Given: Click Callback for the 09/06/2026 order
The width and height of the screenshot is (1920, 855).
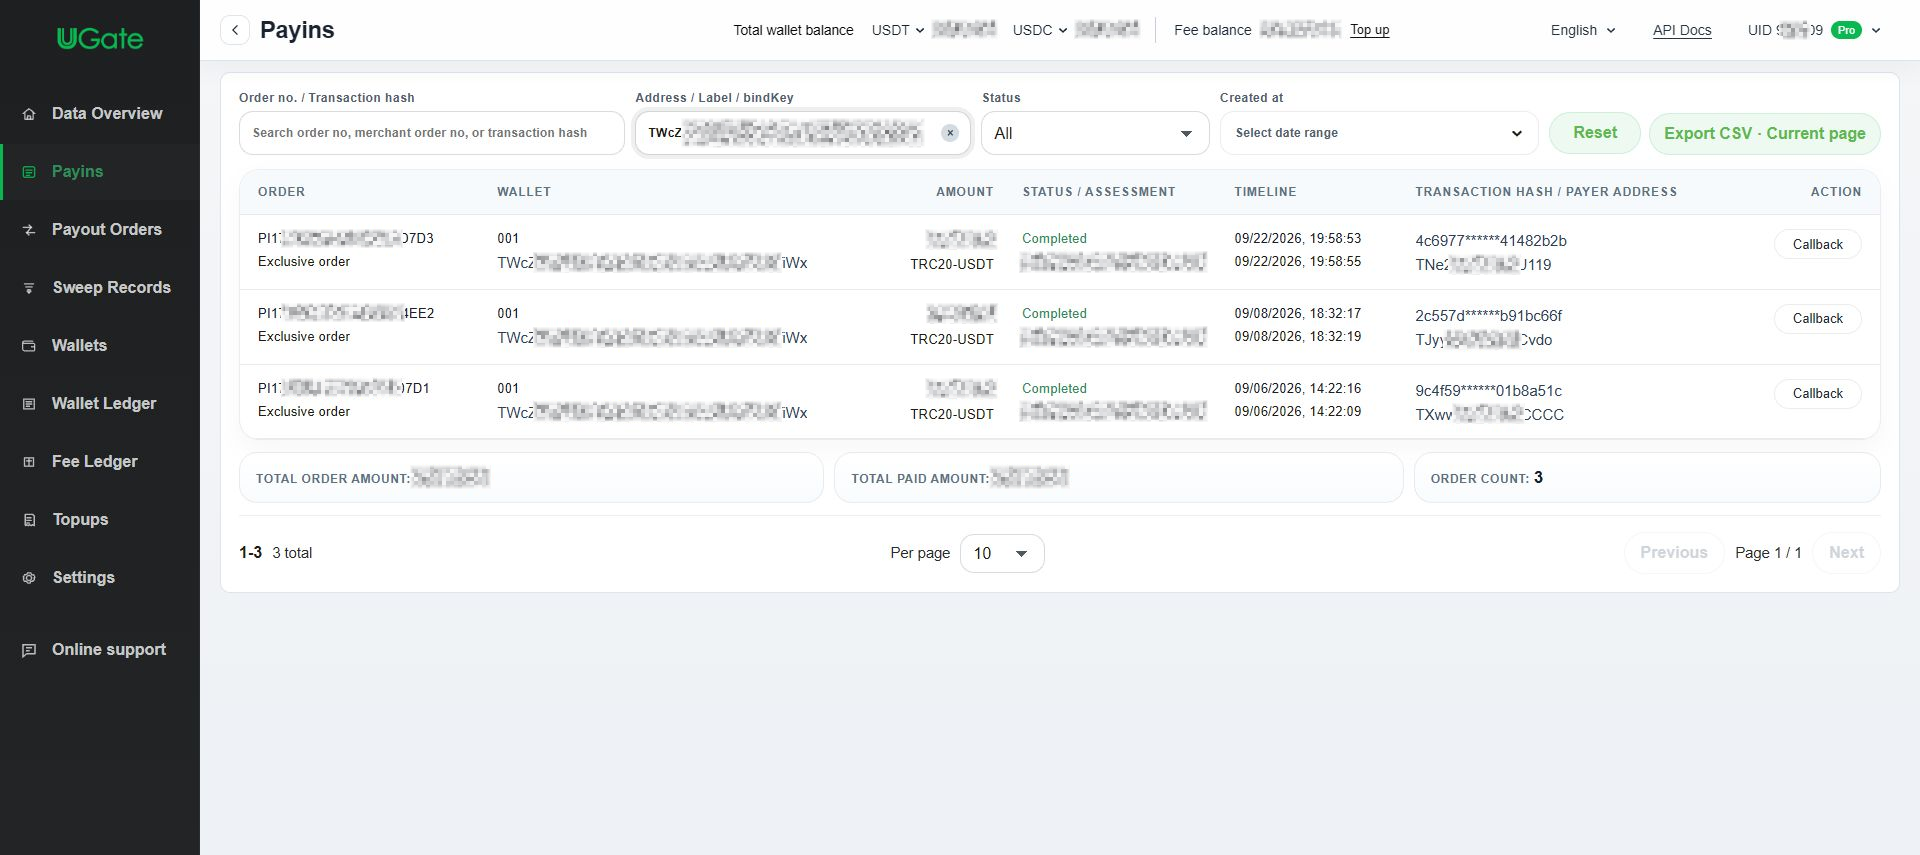Looking at the screenshot, I should tap(1818, 393).
